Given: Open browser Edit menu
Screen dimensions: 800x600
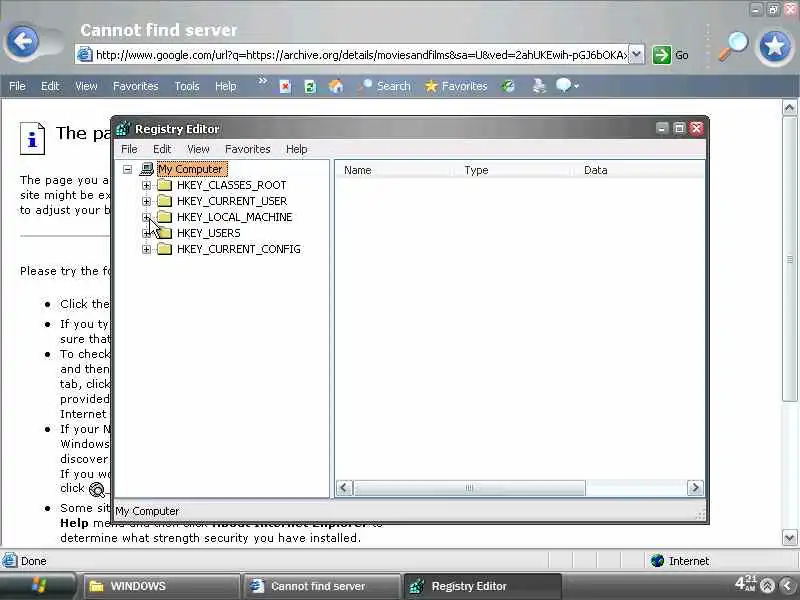Looking at the screenshot, I should point(50,86).
